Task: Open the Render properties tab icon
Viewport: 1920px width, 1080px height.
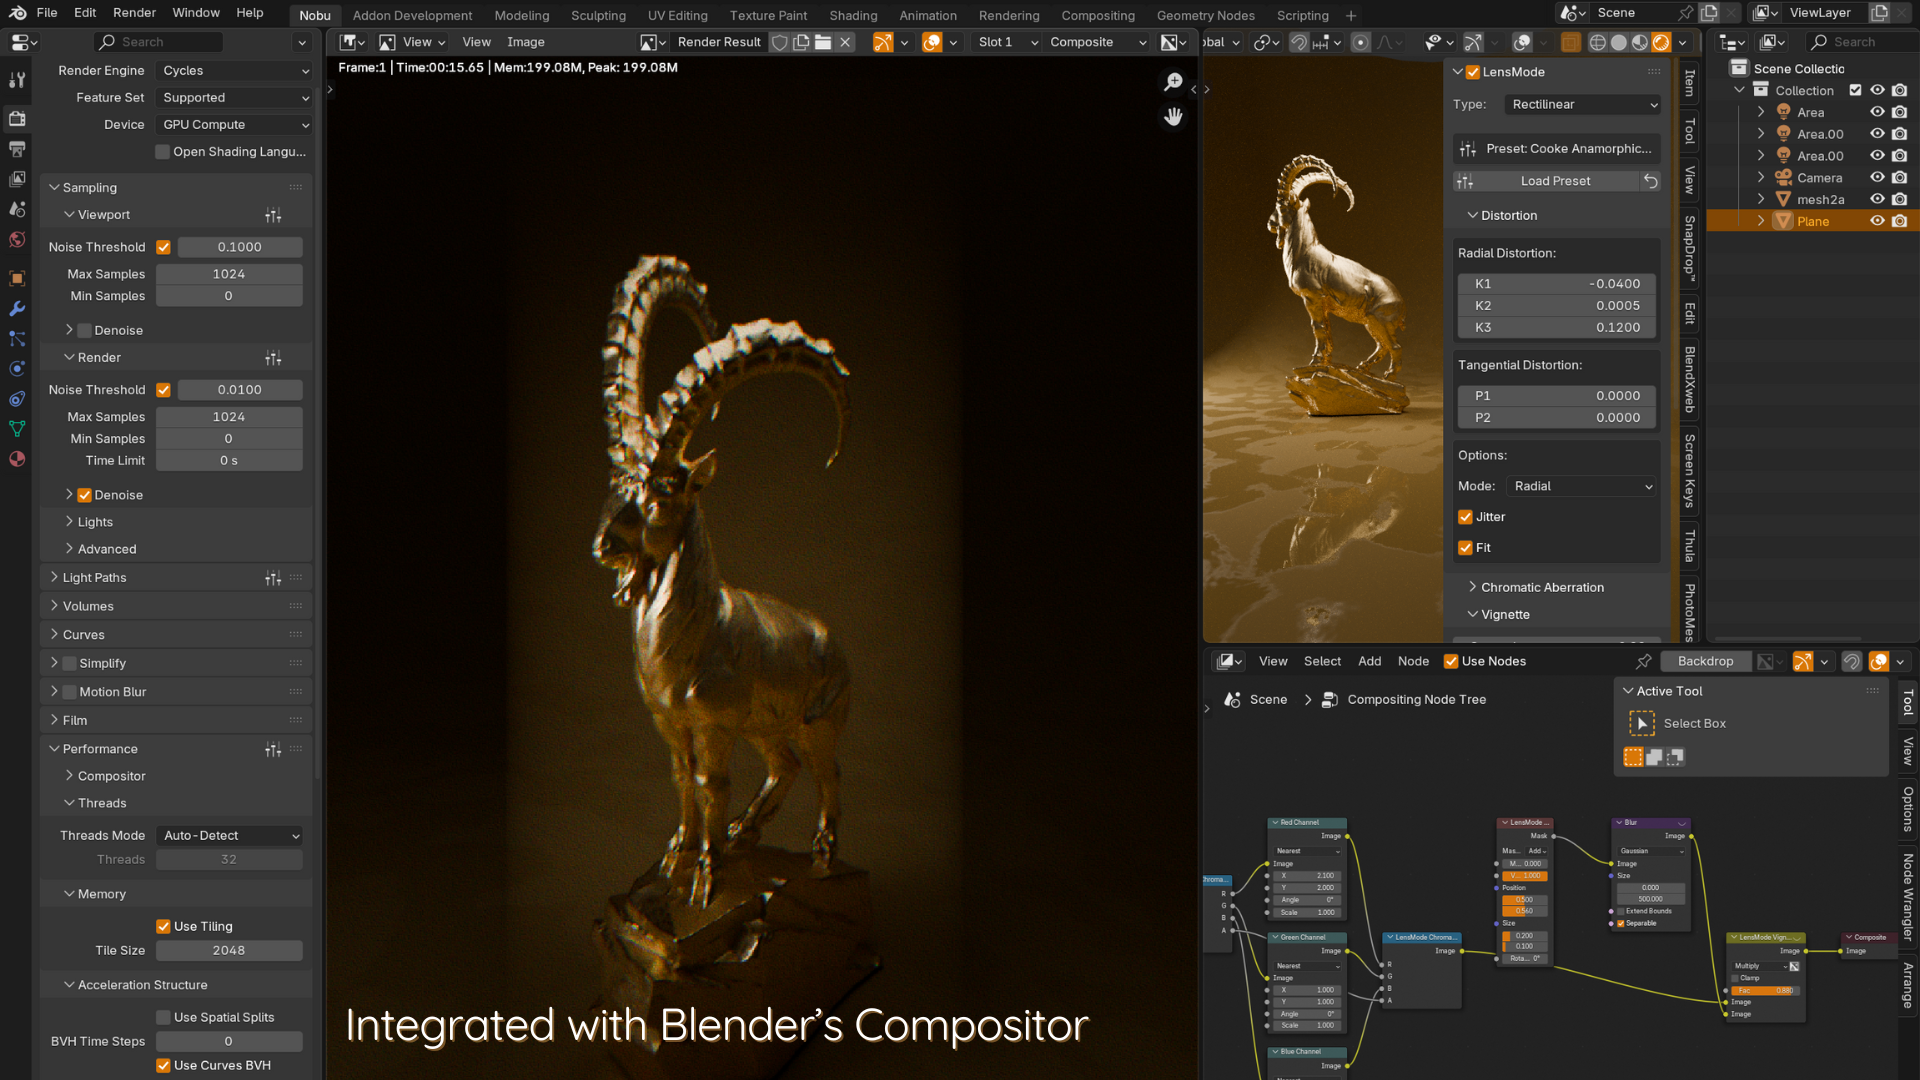Action: pos(17,118)
